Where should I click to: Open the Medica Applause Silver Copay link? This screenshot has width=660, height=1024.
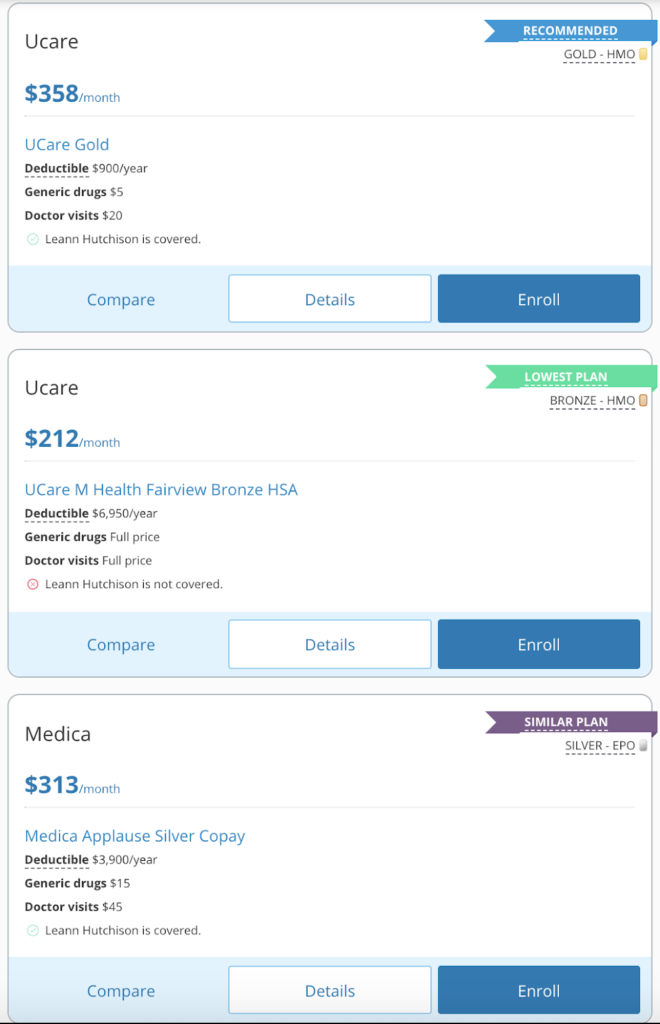pyautogui.click(x=135, y=835)
